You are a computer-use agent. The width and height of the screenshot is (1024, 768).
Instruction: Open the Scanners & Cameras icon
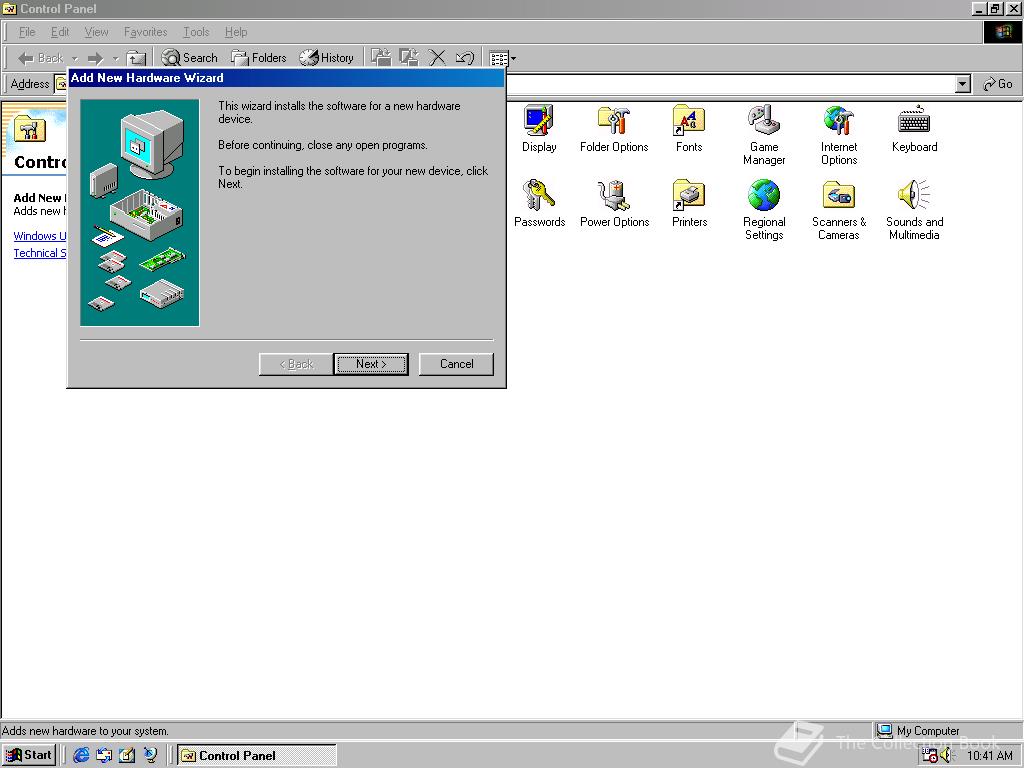[x=839, y=210]
